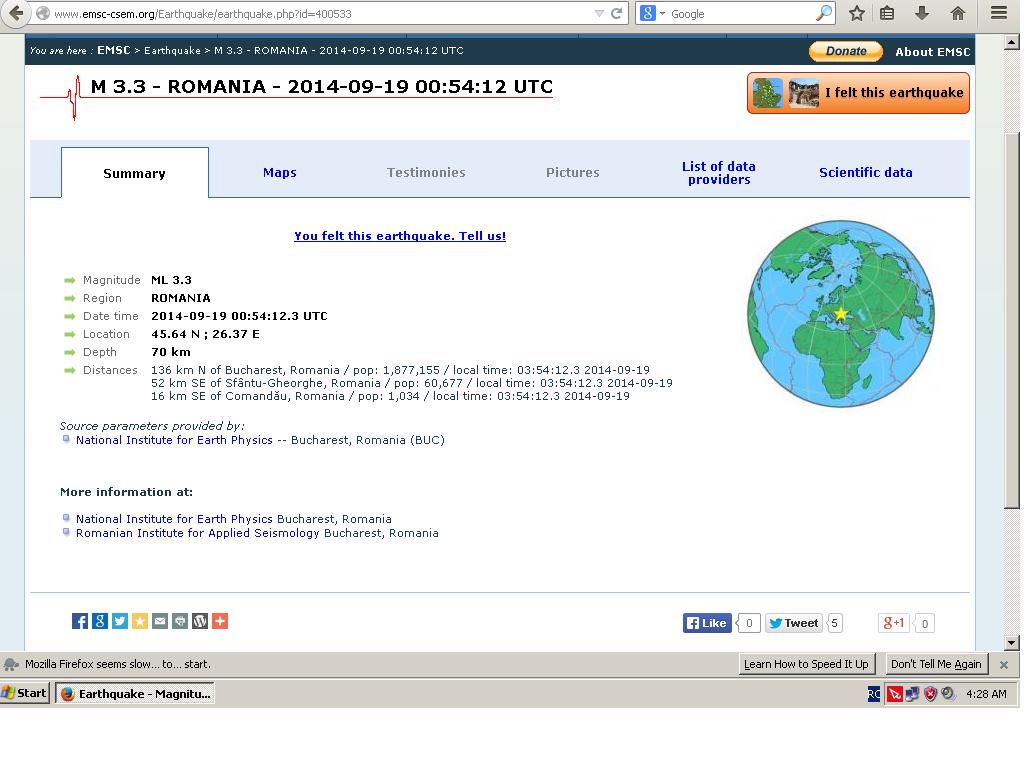Open the Firefox downloads arrow icon
The width and height of the screenshot is (1024, 768).
point(922,13)
